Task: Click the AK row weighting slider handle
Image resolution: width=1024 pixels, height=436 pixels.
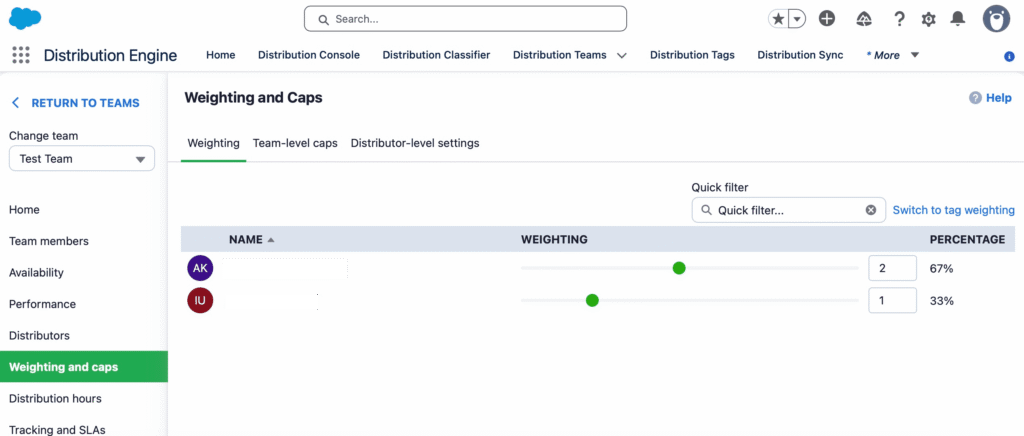Action: click(679, 268)
